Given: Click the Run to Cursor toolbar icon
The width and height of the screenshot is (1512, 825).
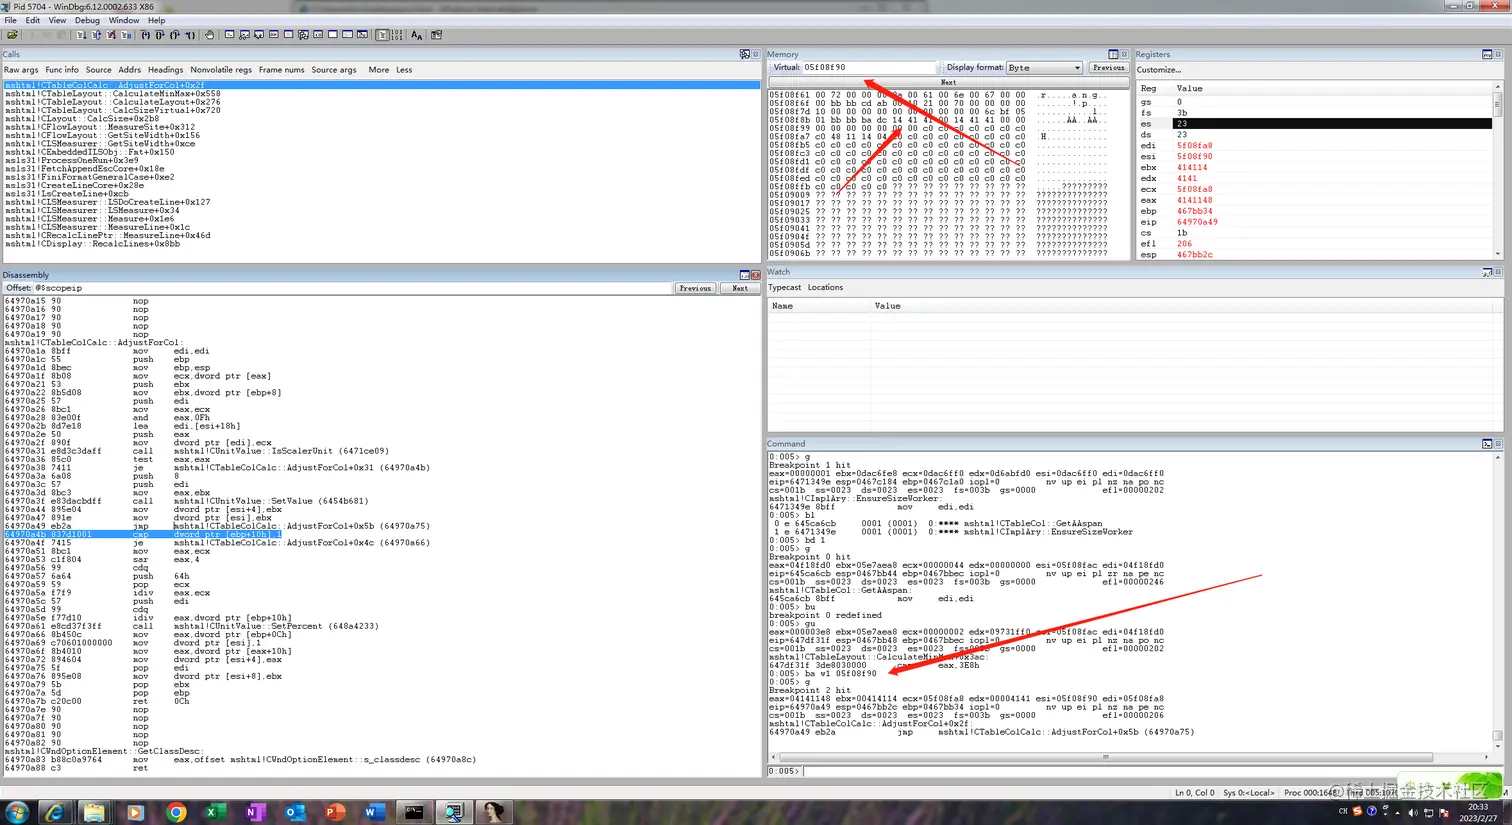Looking at the screenshot, I should point(190,35).
